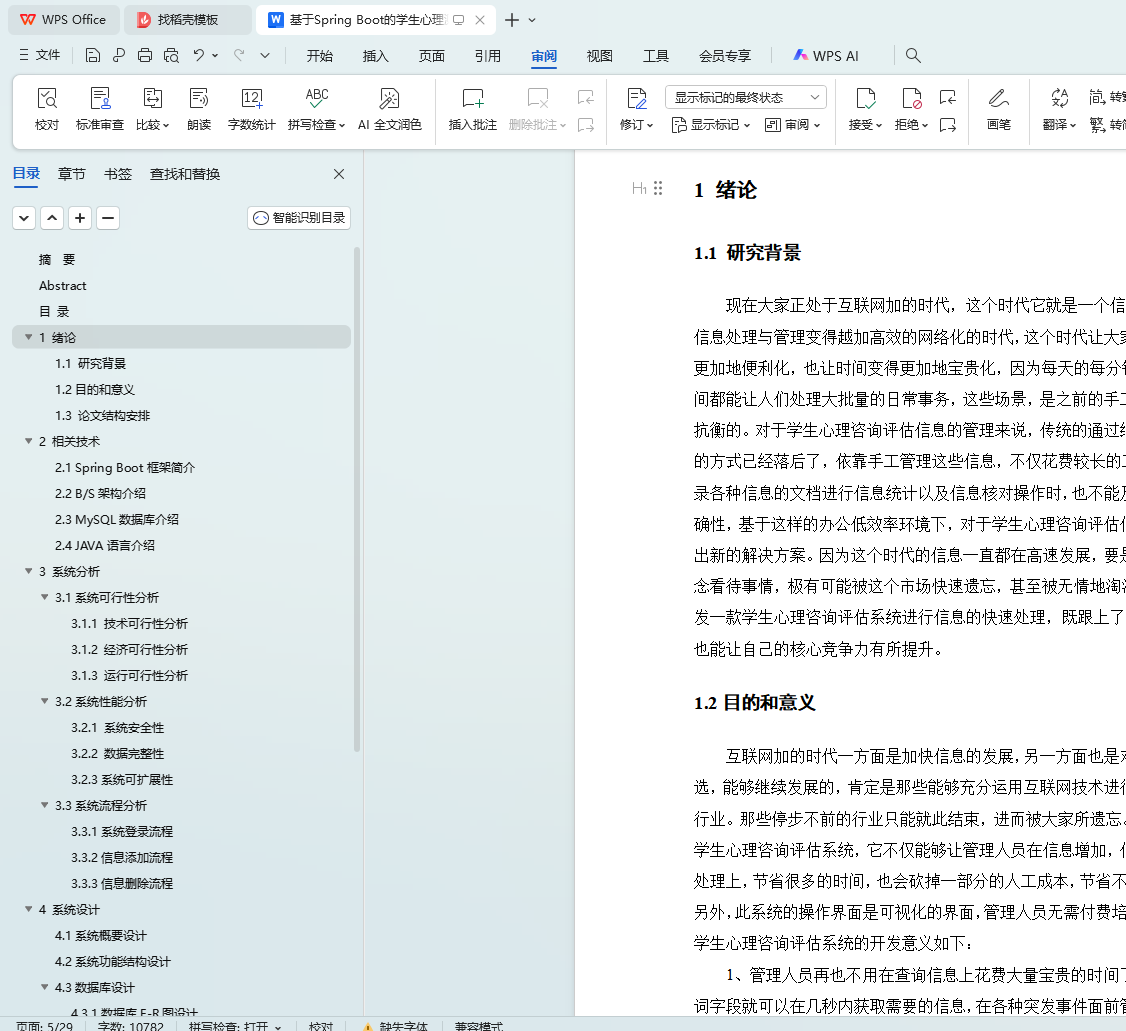Switch to 章节 tab in navigation pane

point(72,174)
